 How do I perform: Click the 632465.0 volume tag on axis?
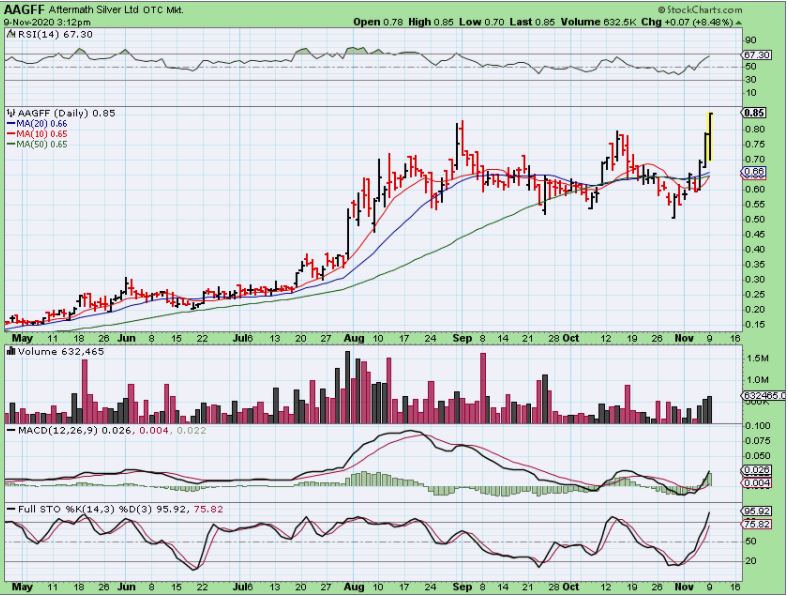pos(763,396)
